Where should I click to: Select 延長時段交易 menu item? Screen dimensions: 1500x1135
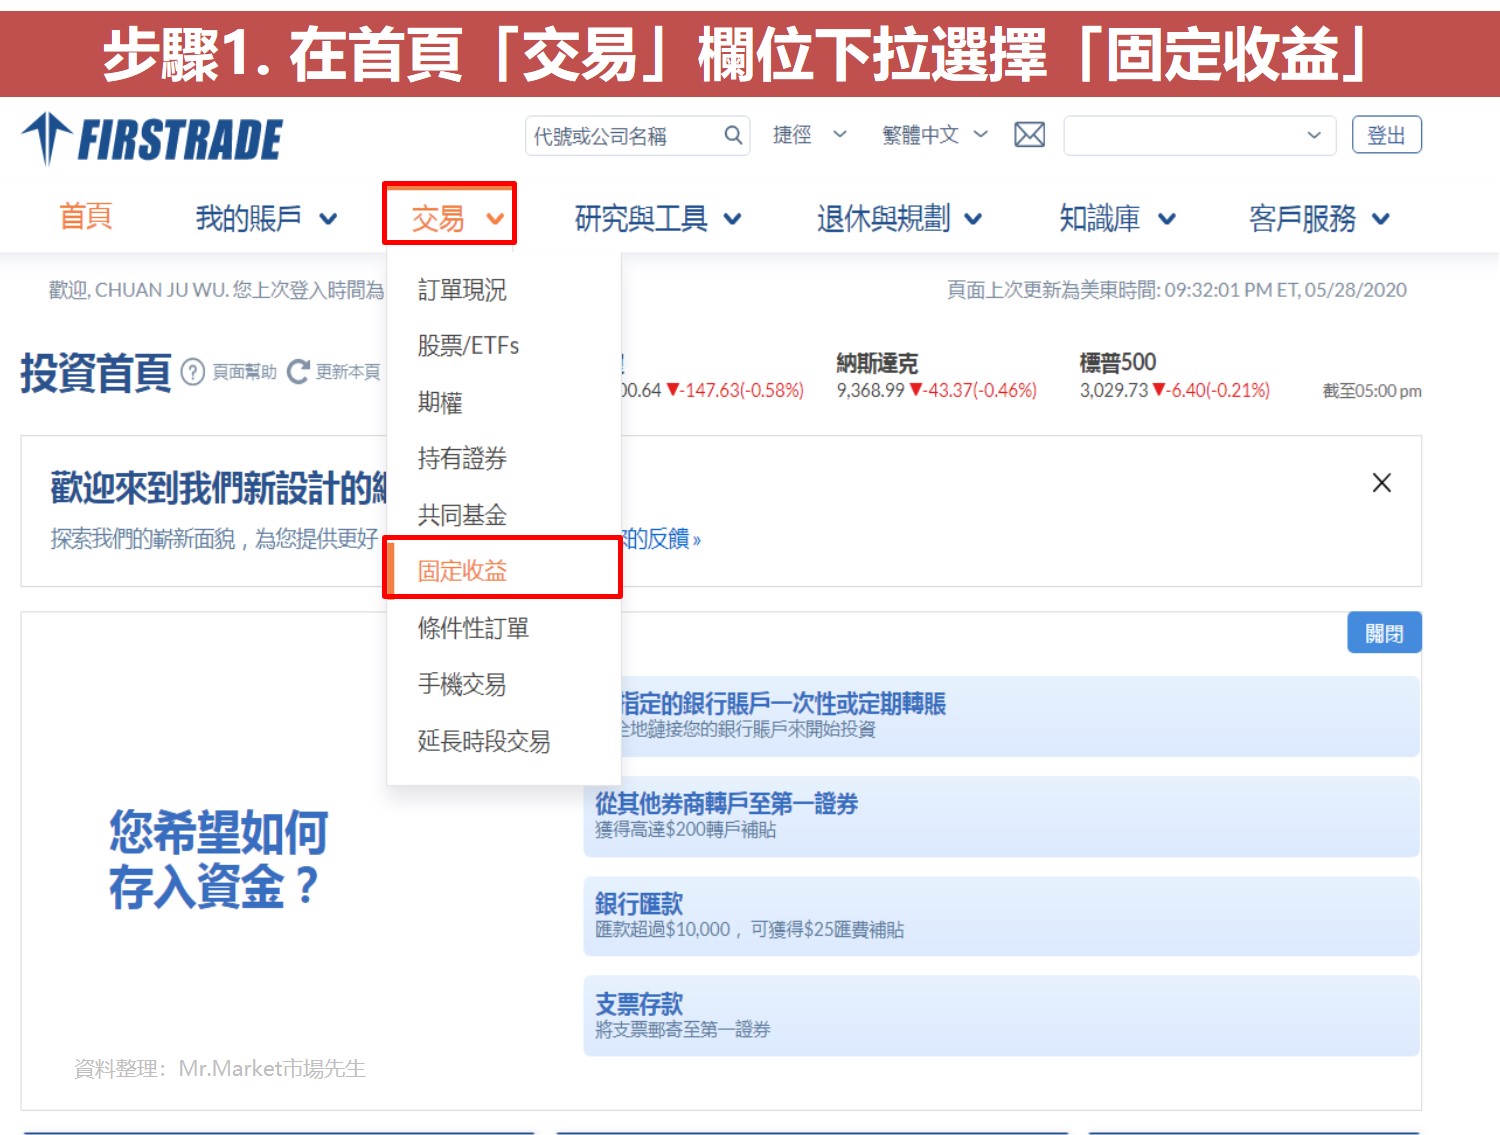tap(504, 741)
